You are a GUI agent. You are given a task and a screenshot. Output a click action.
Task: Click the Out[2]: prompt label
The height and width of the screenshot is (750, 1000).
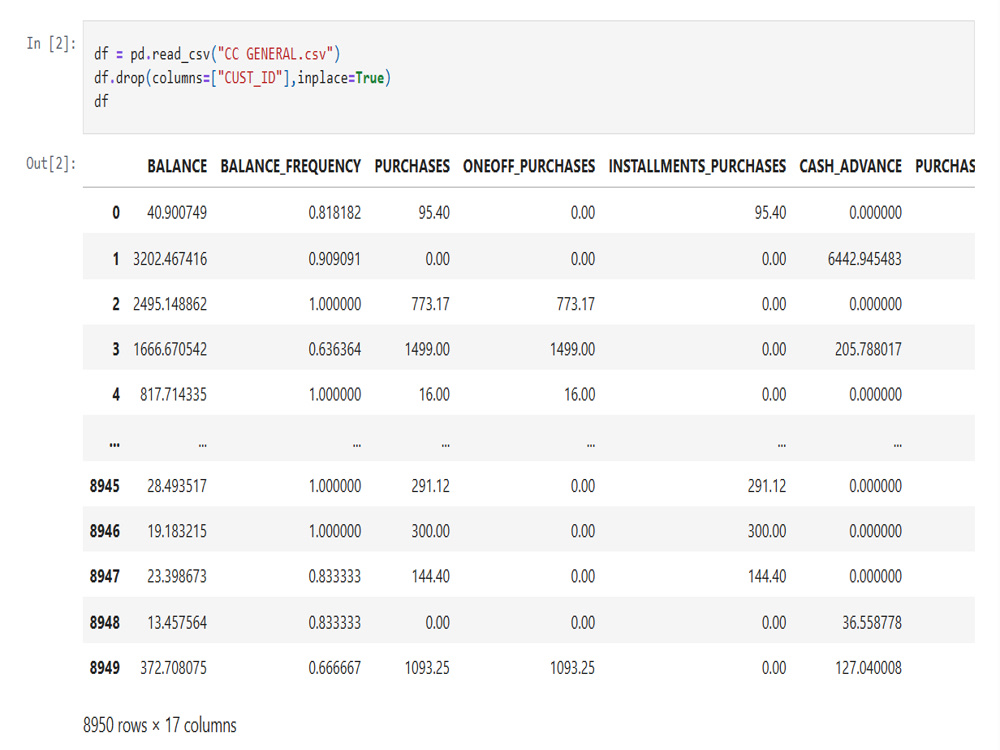tap(51, 163)
